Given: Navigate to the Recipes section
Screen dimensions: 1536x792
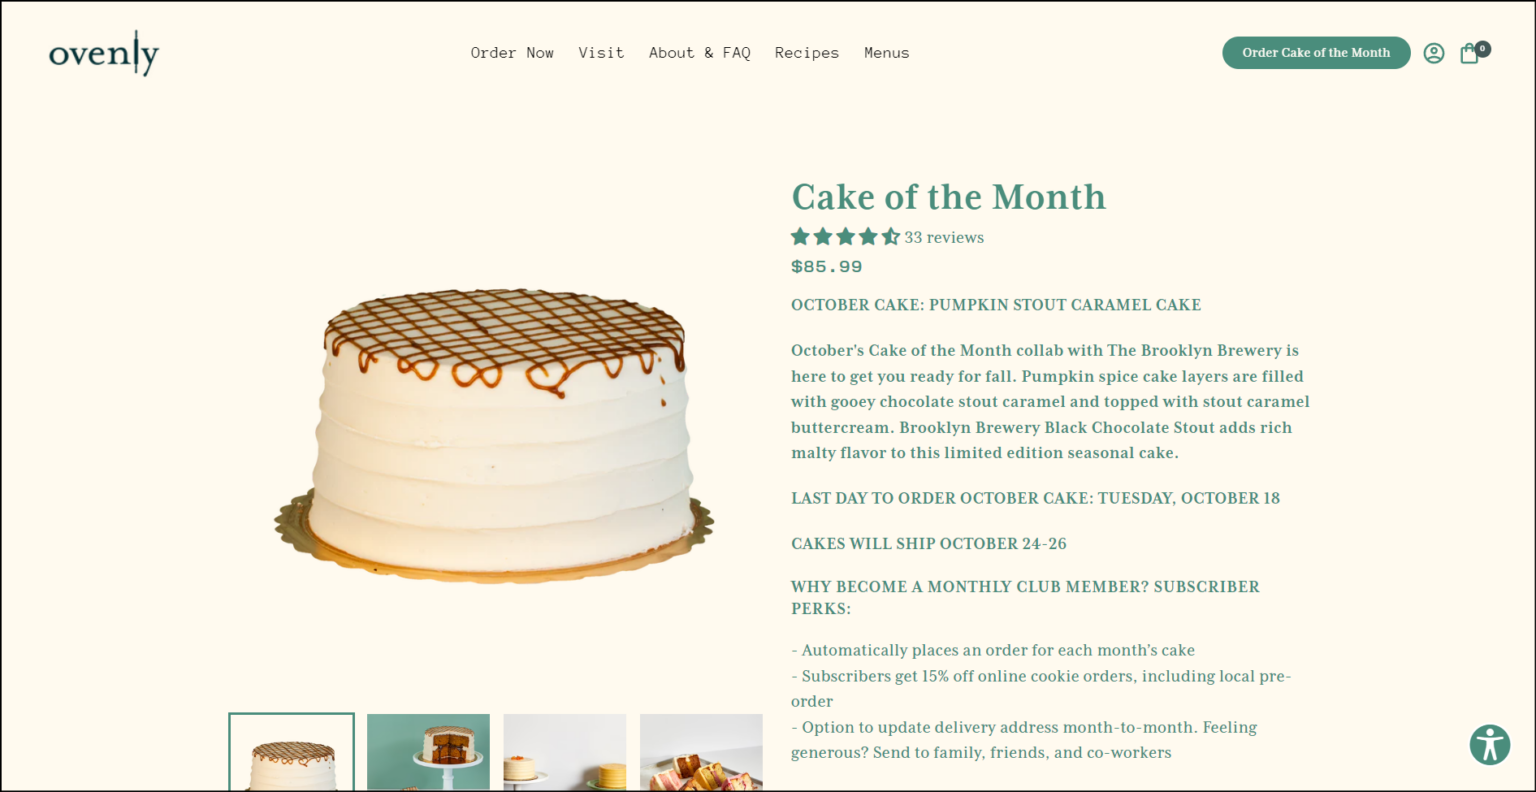Looking at the screenshot, I should point(806,53).
